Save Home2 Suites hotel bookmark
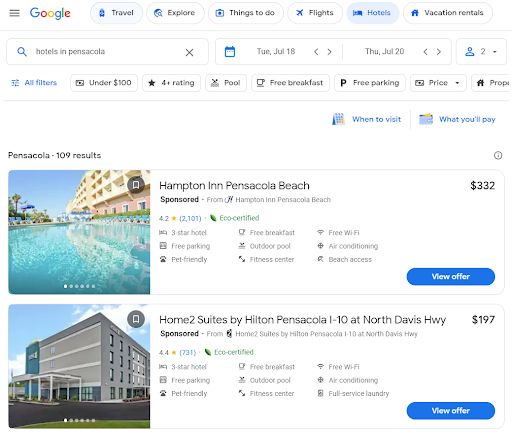The height and width of the screenshot is (434, 512). tap(136, 319)
